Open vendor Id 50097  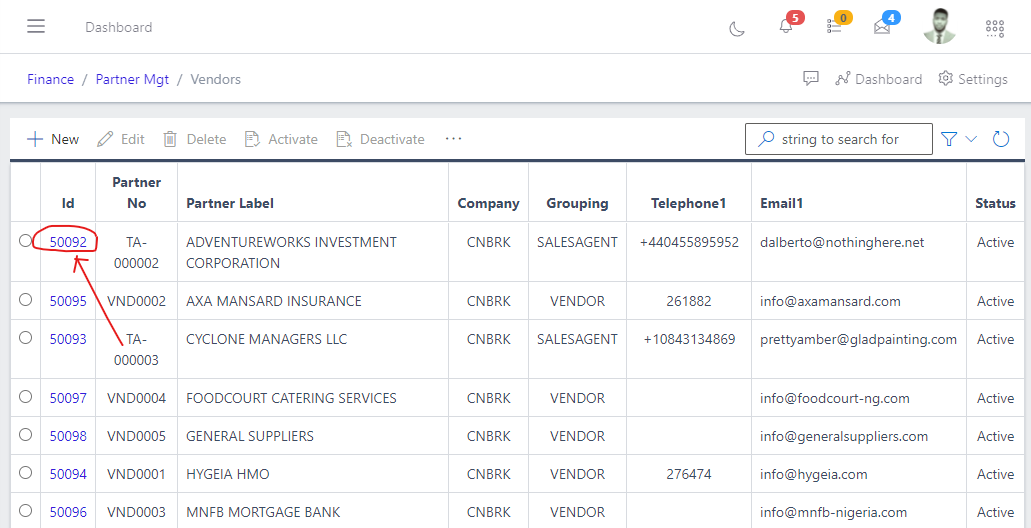(68, 398)
